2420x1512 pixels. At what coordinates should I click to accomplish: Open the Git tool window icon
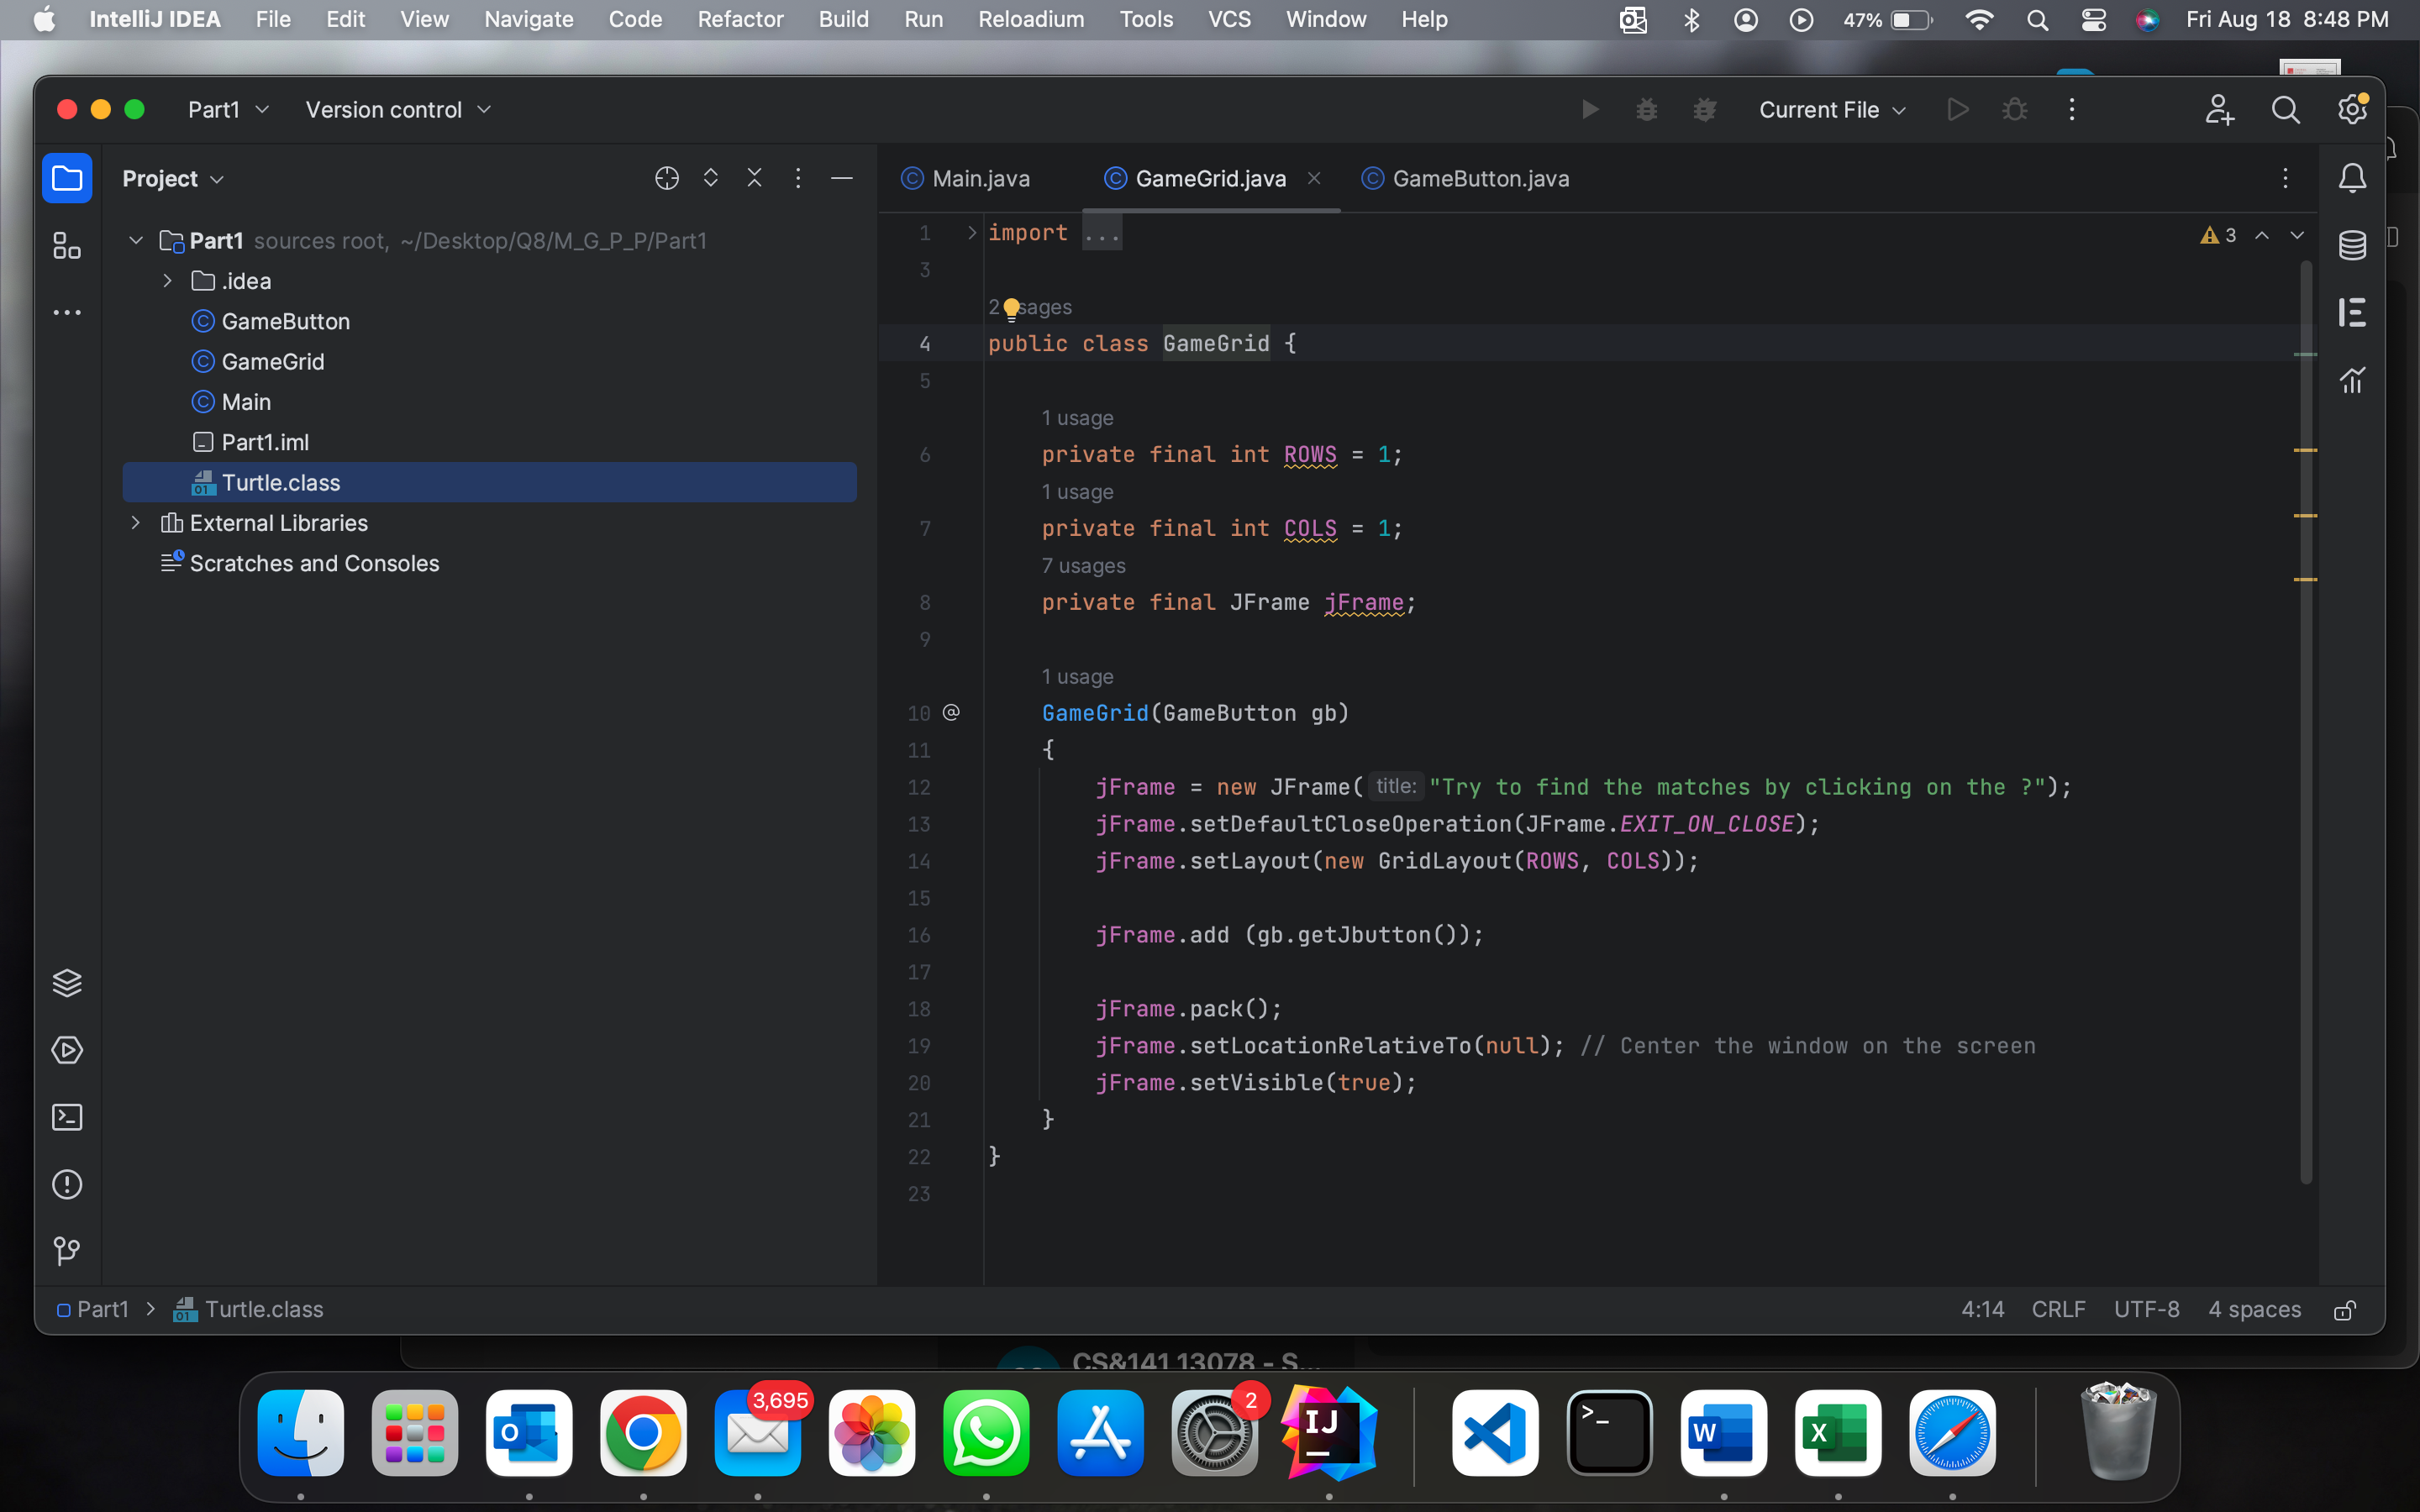[66, 1251]
